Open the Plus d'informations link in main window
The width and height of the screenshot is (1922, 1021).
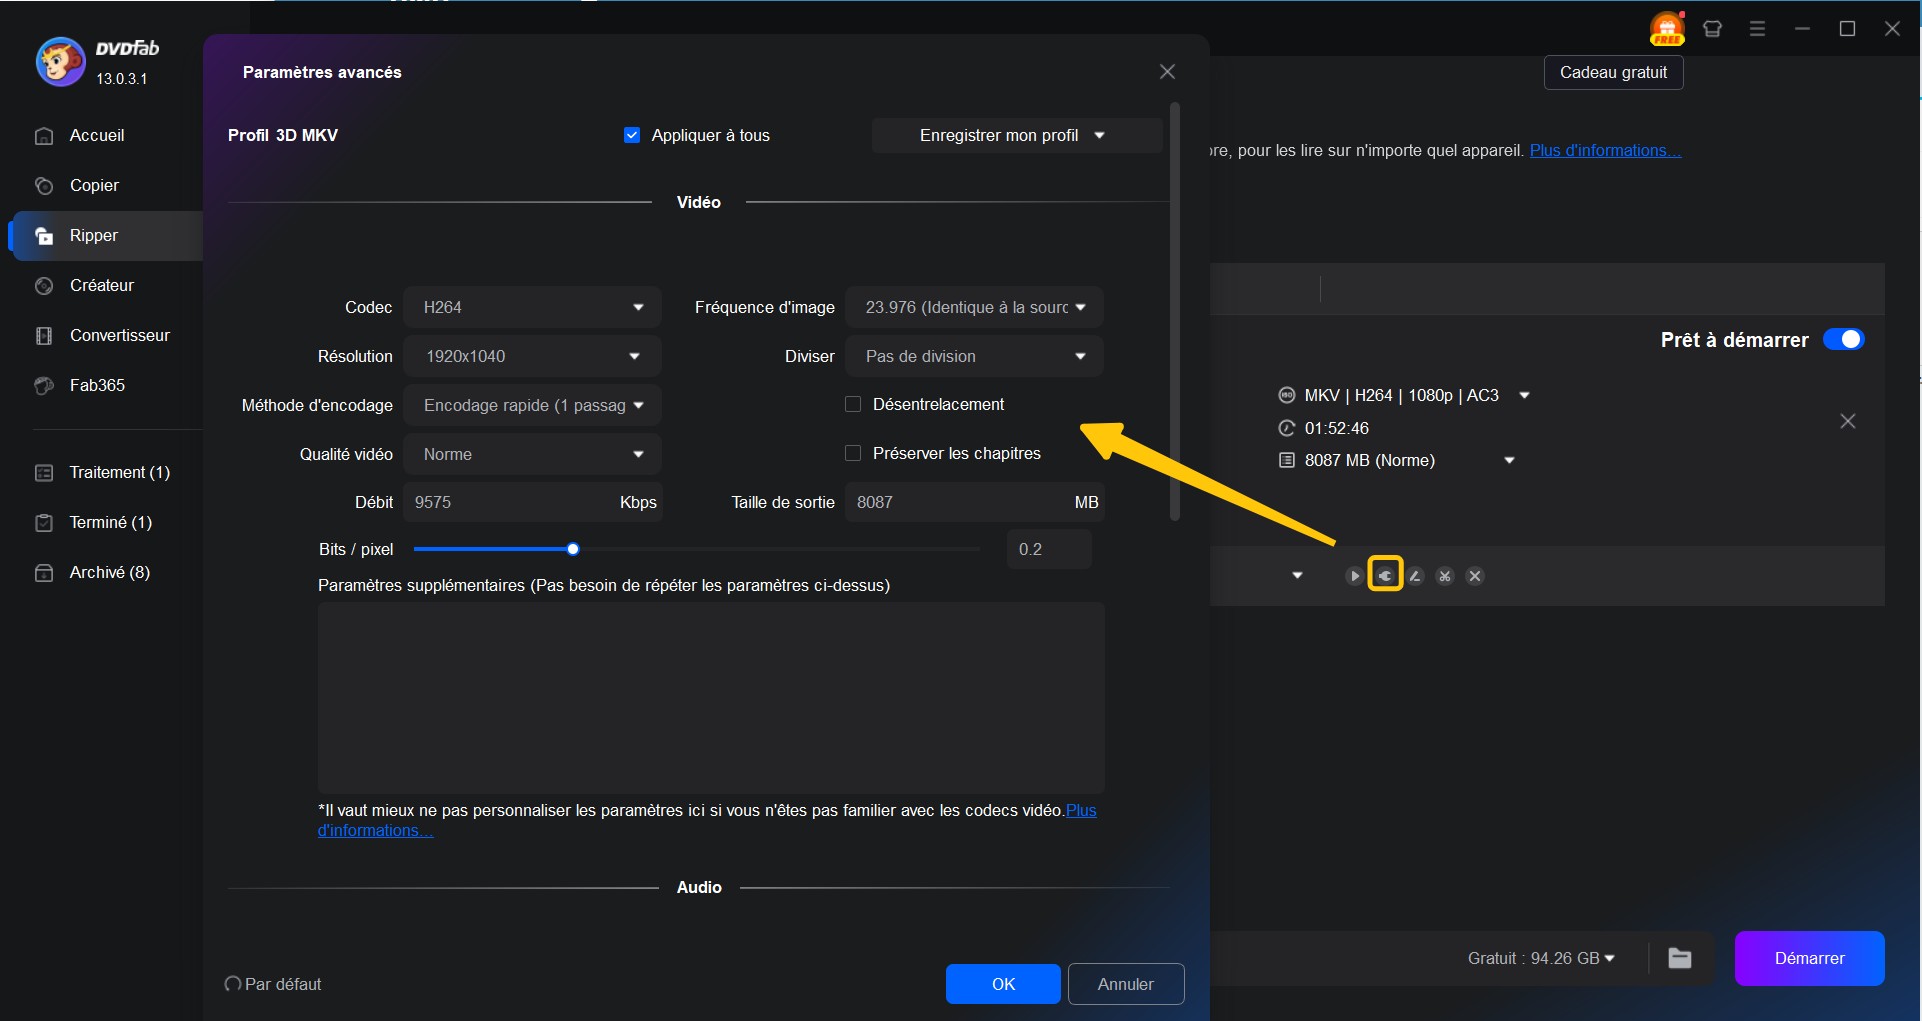click(1605, 151)
